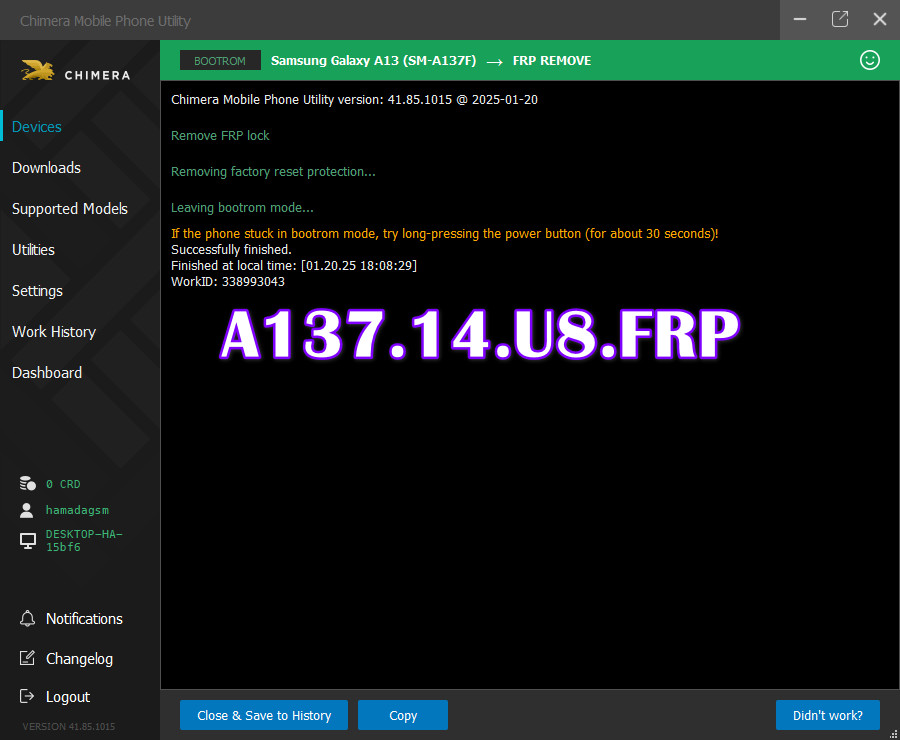900x740 pixels.
Task: Click the 0 CRD credits balance
Action: click(63, 485)
